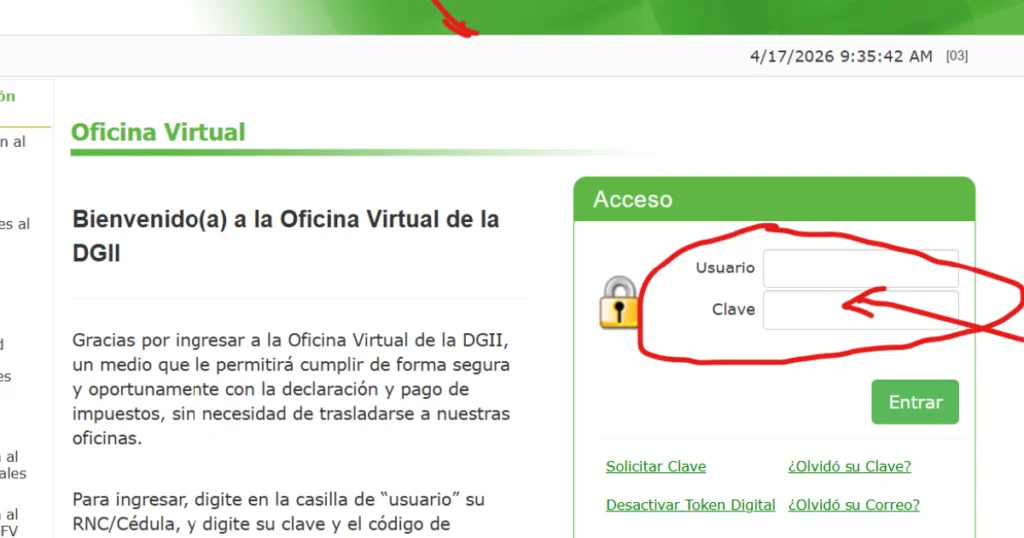Click the paragraph starting Gracias por ingresar
1024x538 pixels.
coord(291,389)
